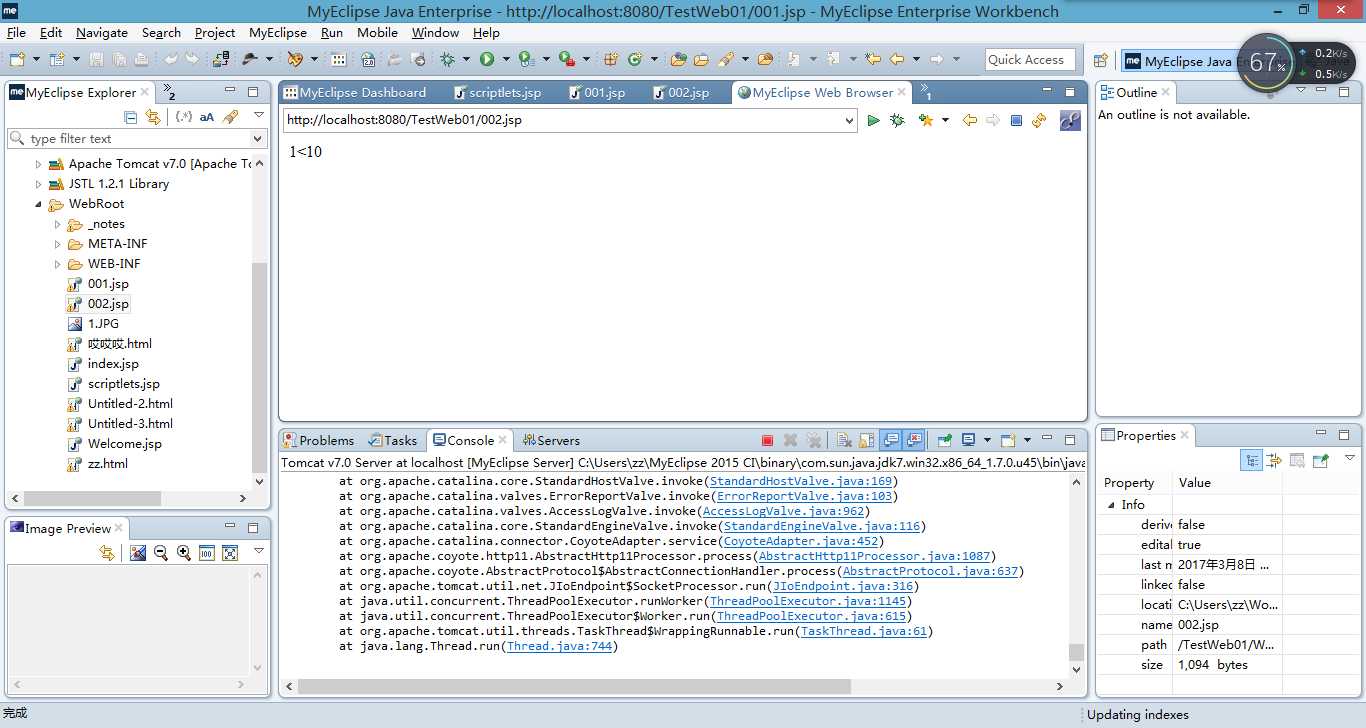This screenshot has width=1366, height=728.
Task: Click the browser debug bug icon
Action: (897, 120)
